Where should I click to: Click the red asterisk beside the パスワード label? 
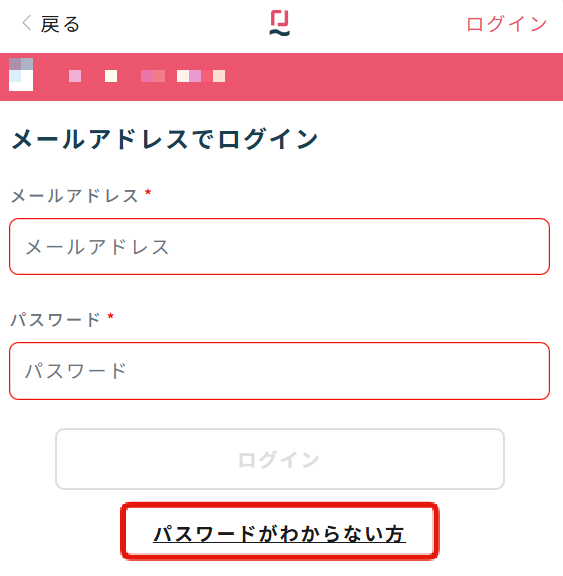click(110, 316)
